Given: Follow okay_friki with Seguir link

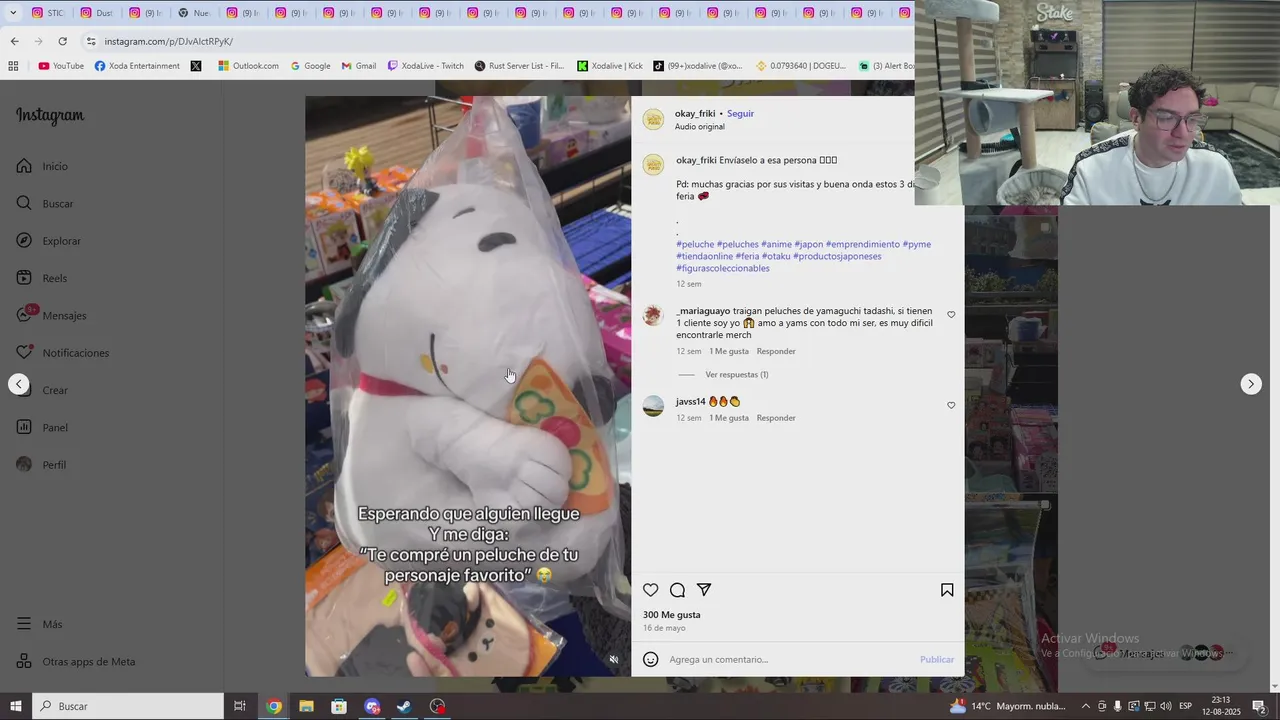Looking at the screenshot, I should click(x=740, y=113).
